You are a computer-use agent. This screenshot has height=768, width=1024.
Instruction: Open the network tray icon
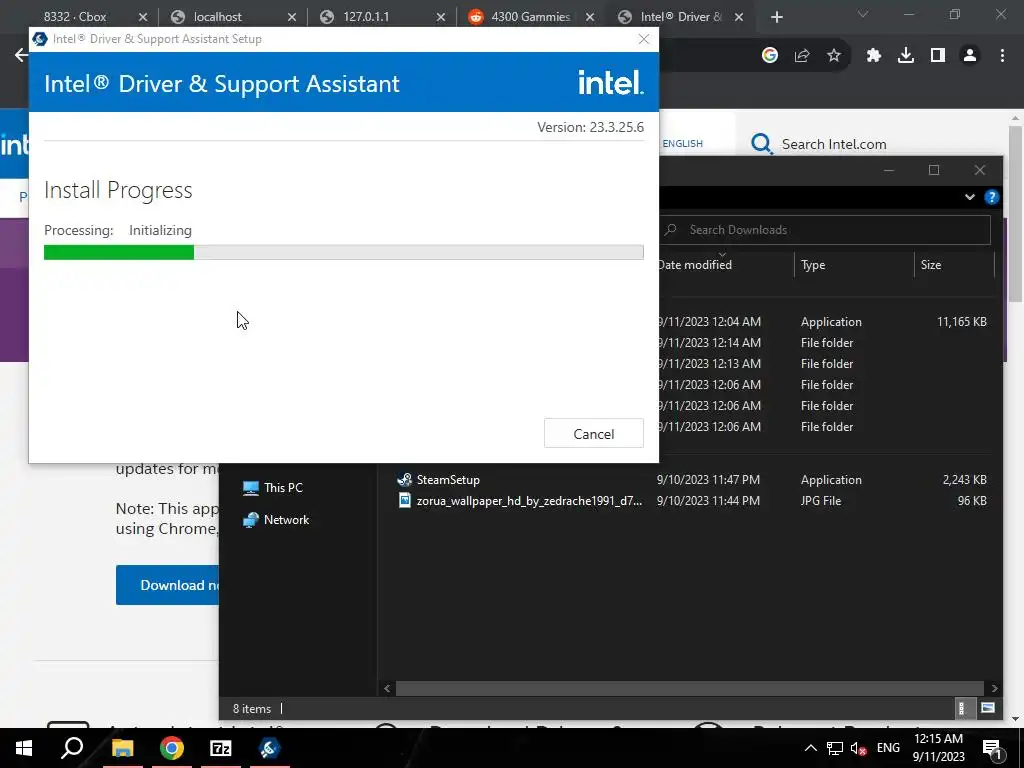(835, 748)
